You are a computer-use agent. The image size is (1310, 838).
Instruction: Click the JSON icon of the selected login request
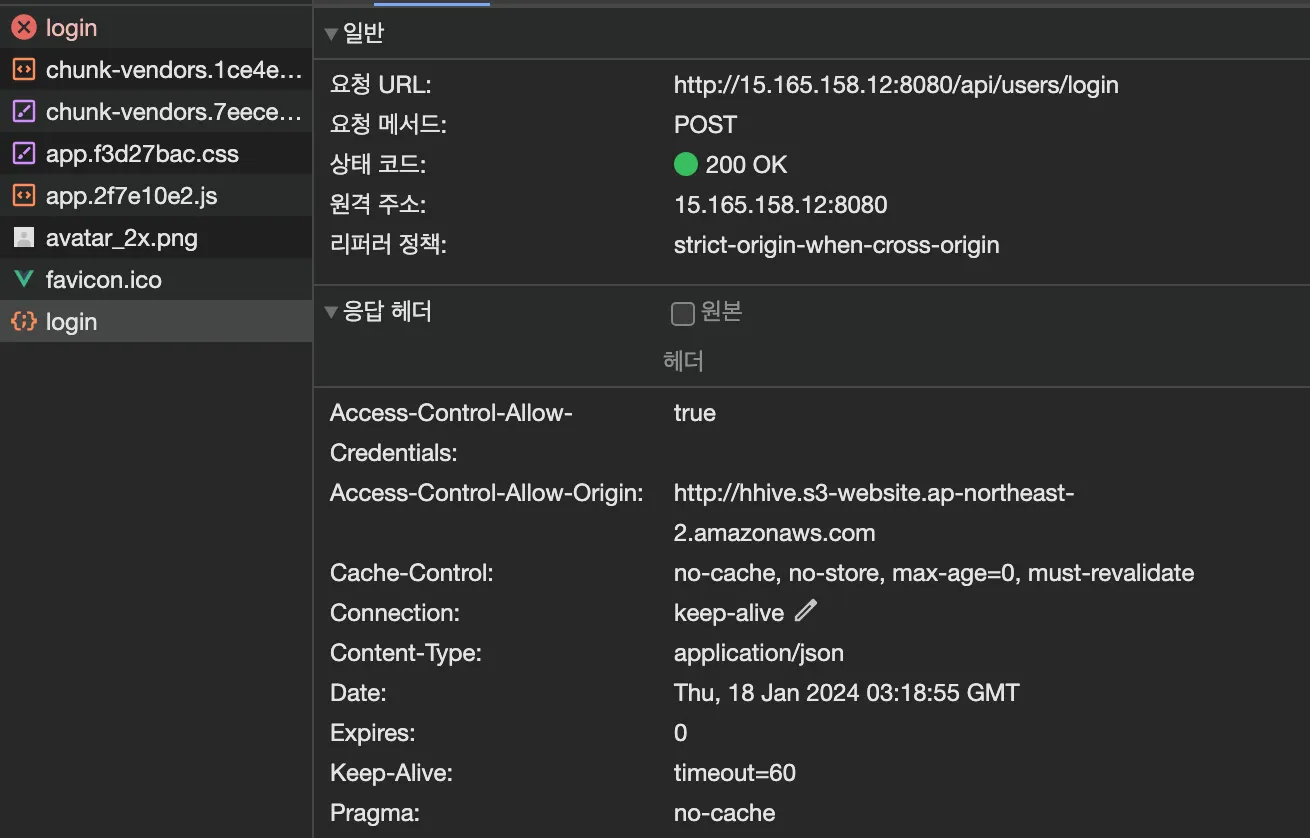tap(24, 322)
